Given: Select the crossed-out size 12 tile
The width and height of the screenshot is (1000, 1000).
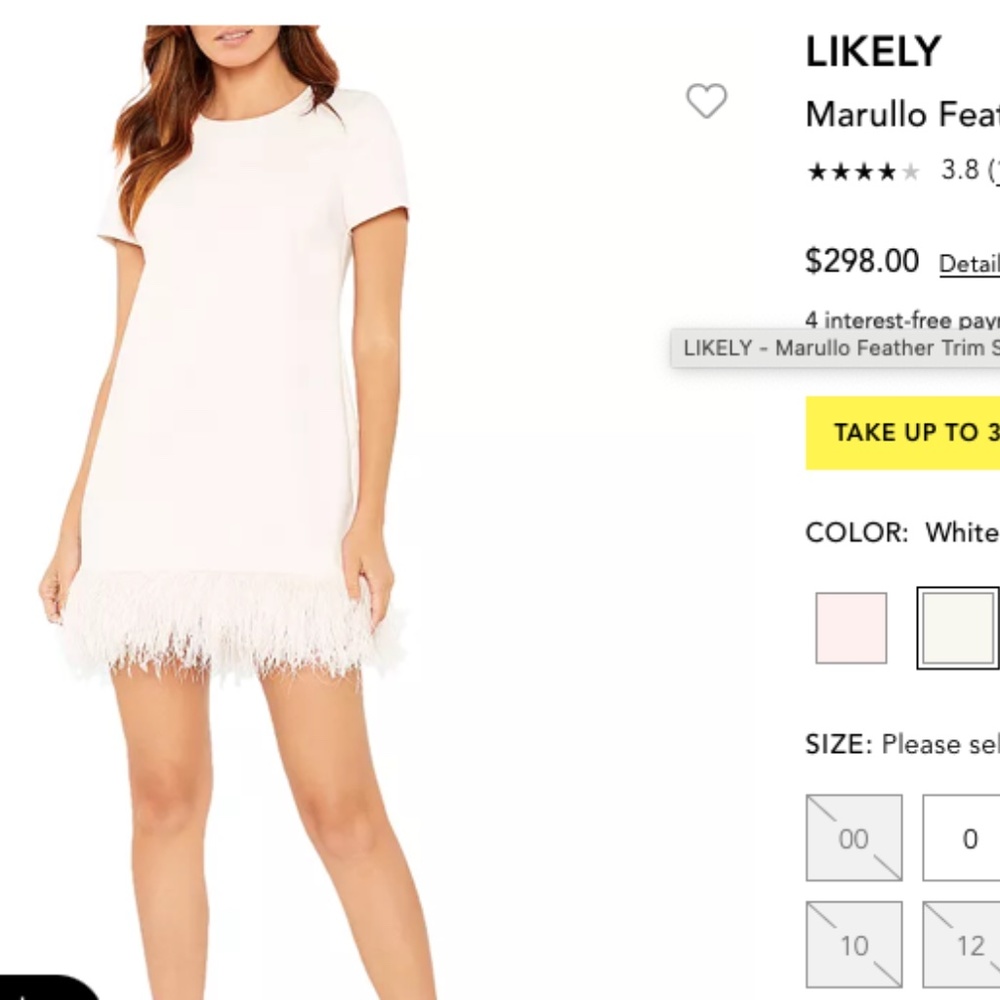Looking at the screenshot, I should point(967,943).
